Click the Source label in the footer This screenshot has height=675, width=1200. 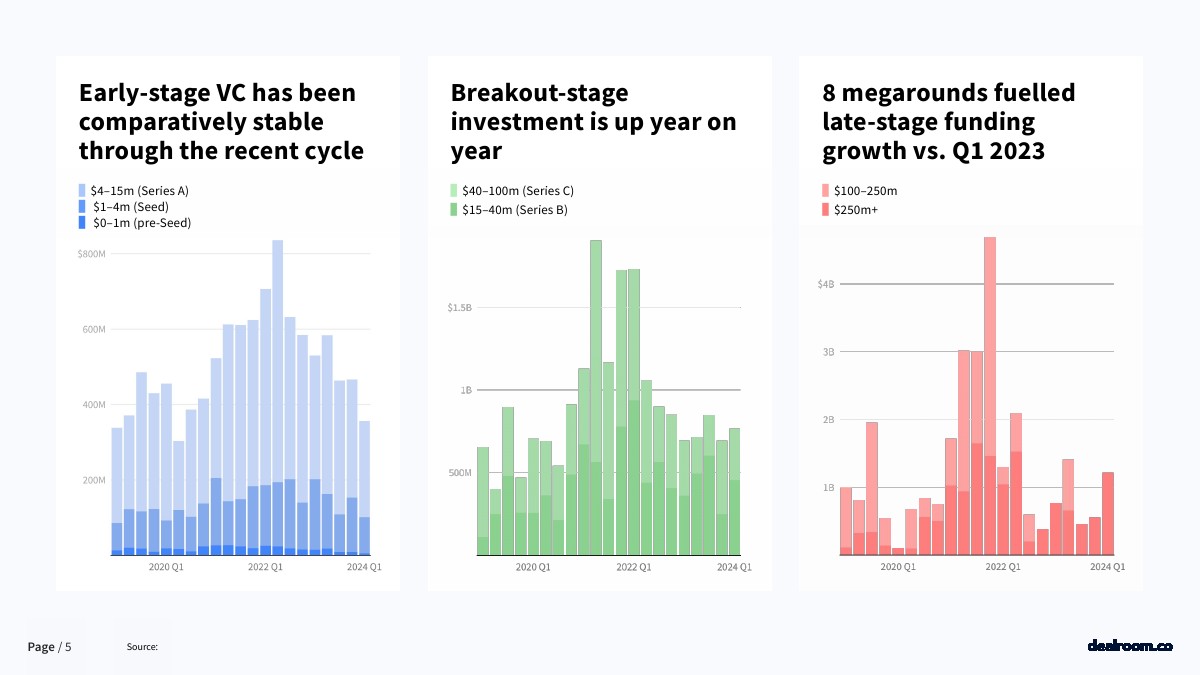pyautogui.click(x=142, y=647)
